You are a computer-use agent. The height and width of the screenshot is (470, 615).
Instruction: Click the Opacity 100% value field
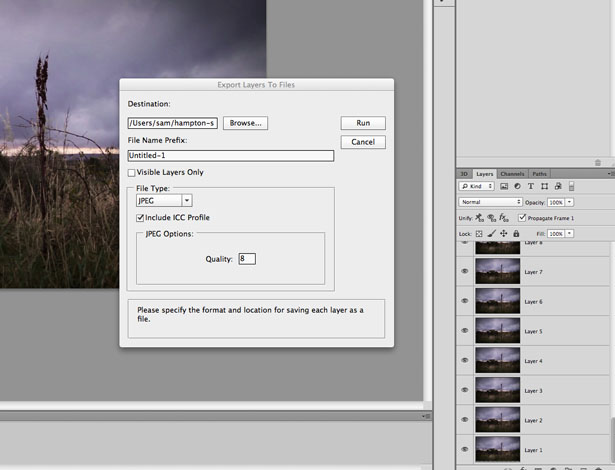click(556, 202)
